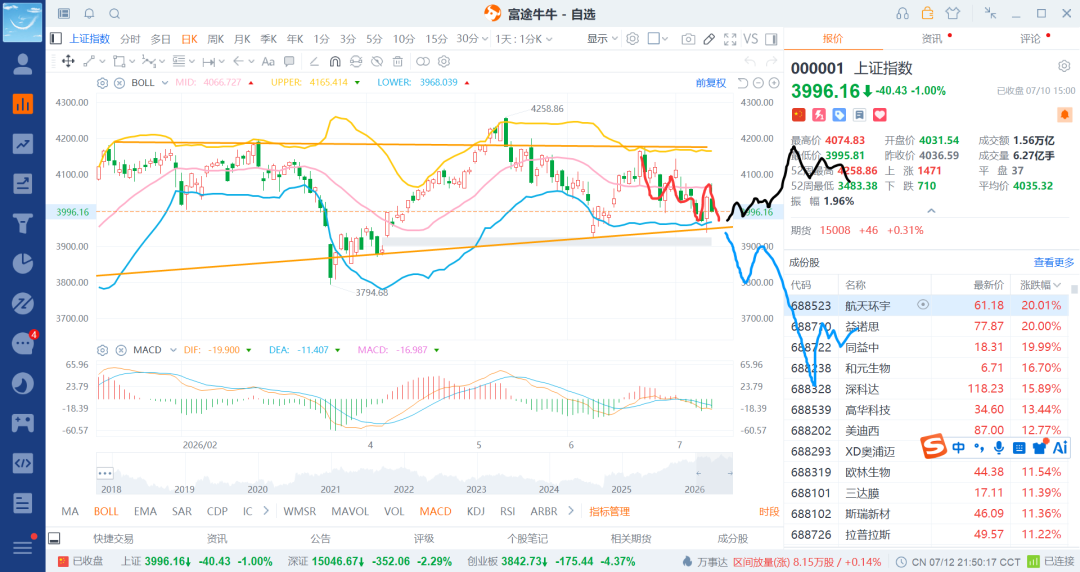This screenshot has width=1080, height=572.
Task: Select the RSI indicator button
Action: [x=508, y=511]
